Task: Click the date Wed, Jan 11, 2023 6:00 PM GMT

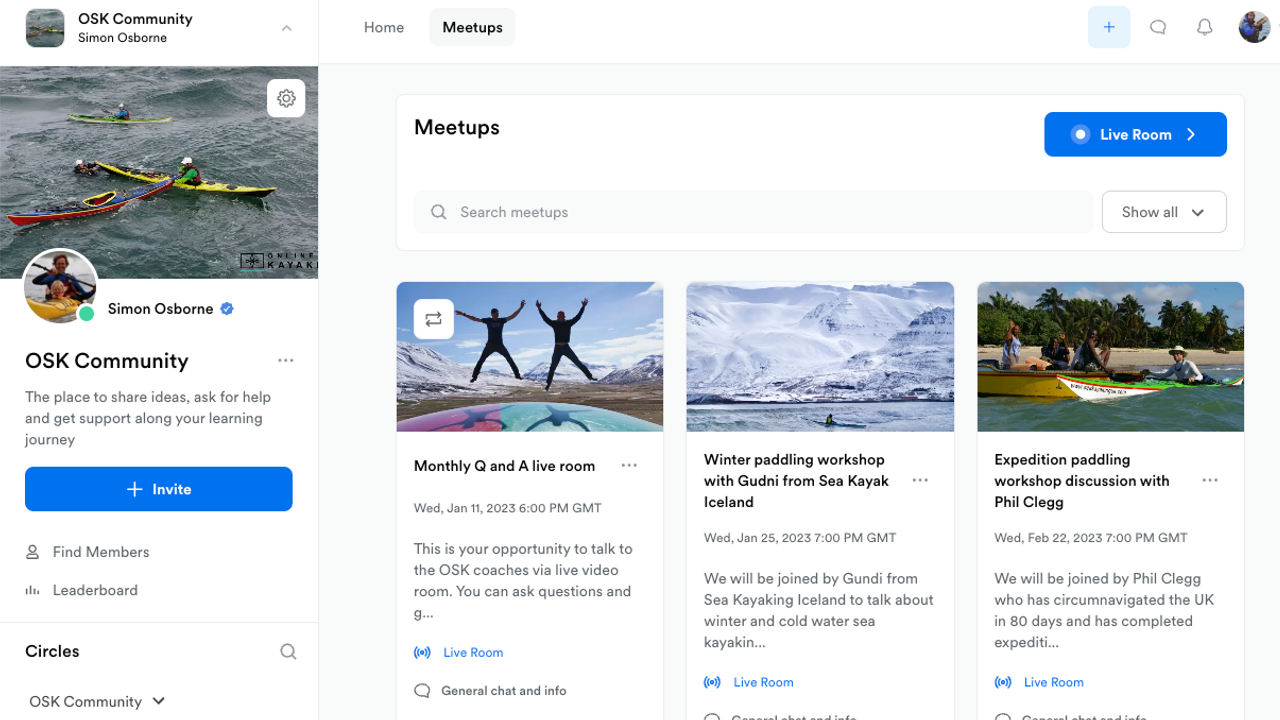Action: pyautogui.click(x=508, y=508)
